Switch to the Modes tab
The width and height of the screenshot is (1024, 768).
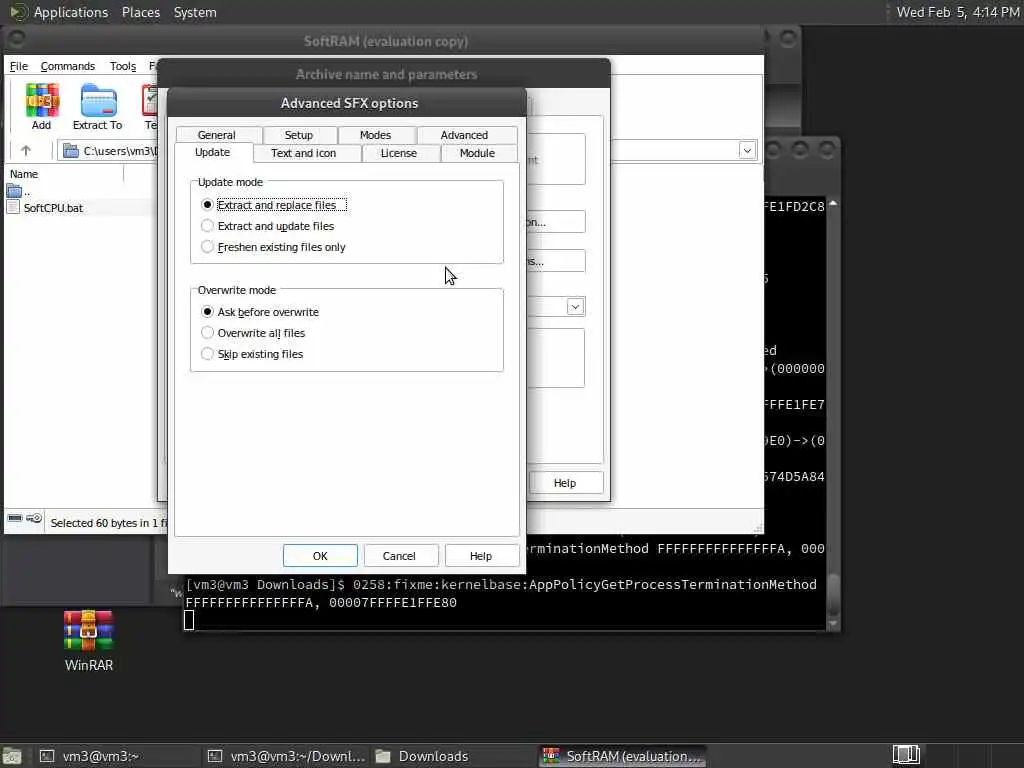pos(376,135)
